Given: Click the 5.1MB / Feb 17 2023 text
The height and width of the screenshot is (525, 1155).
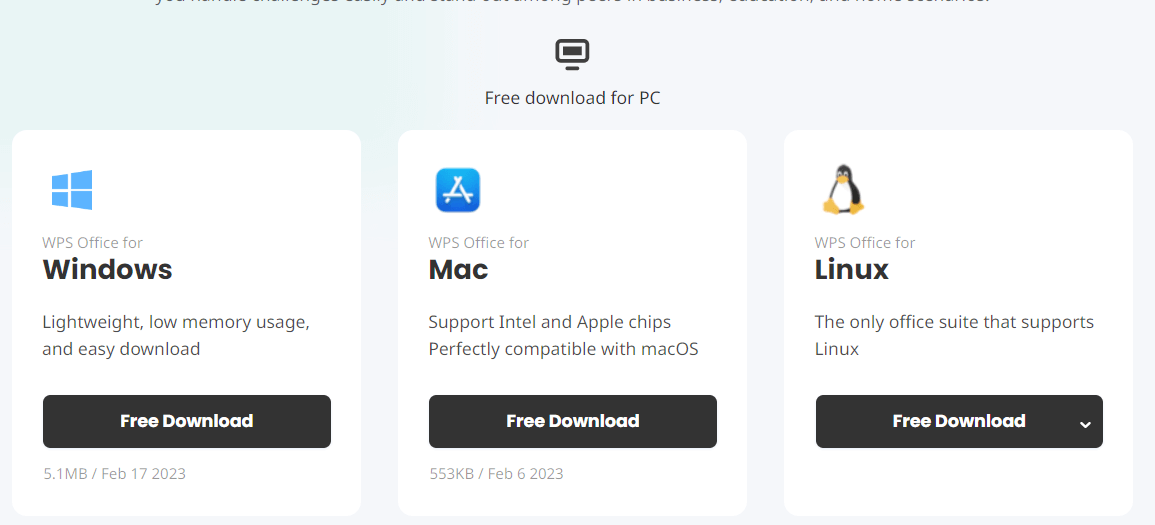Looking at the screenshot, I should (114, 473).
